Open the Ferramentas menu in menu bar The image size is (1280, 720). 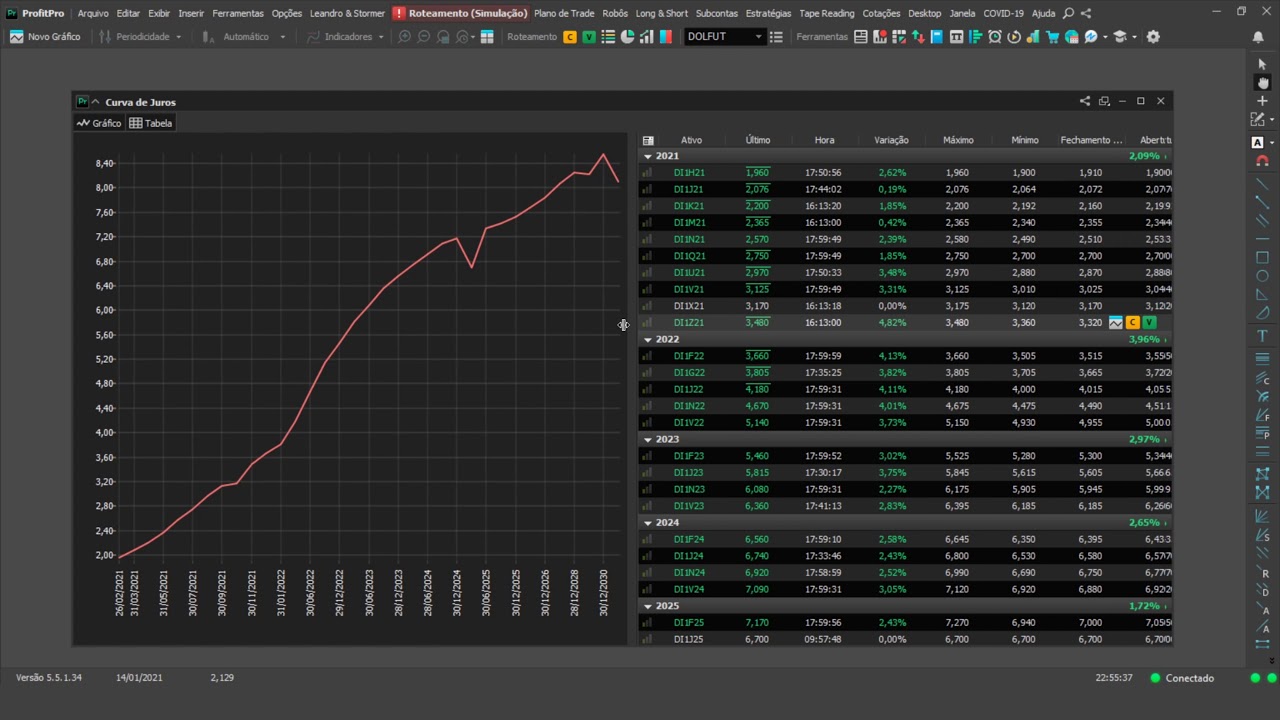(238, 13)
